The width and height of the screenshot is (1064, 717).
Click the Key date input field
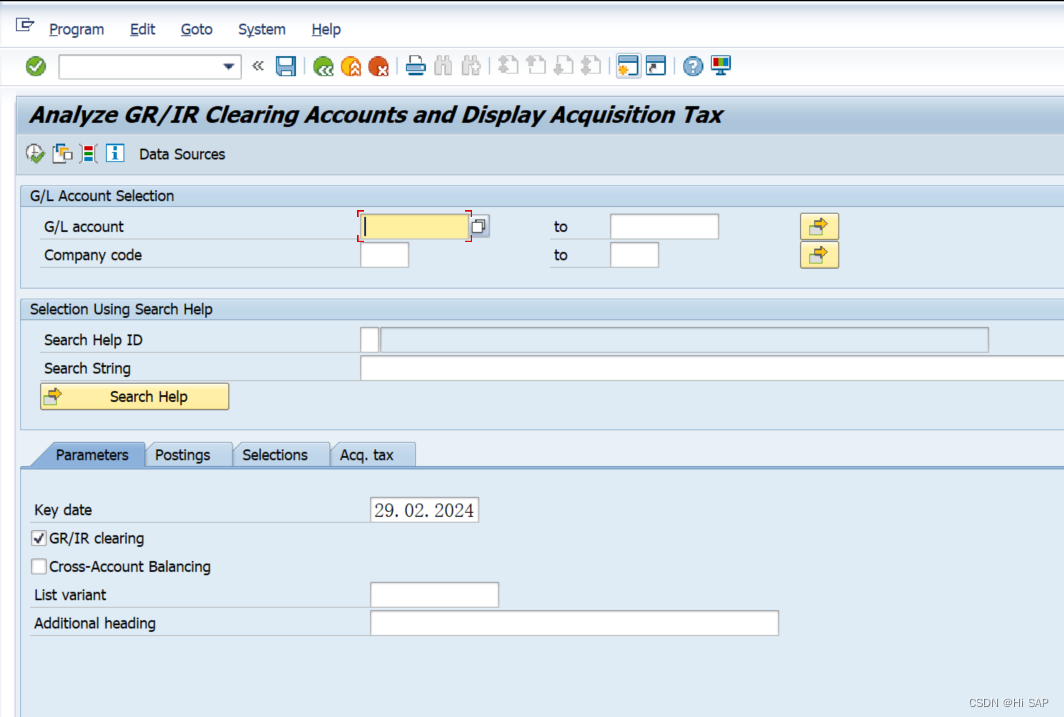tap(423, 509)
